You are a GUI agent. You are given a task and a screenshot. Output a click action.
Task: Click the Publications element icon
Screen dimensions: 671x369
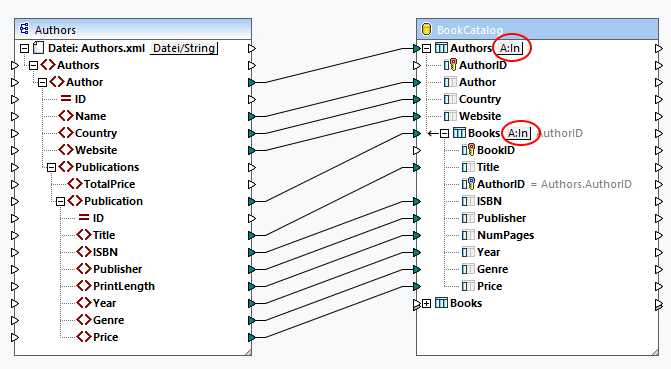click(65, 167)
